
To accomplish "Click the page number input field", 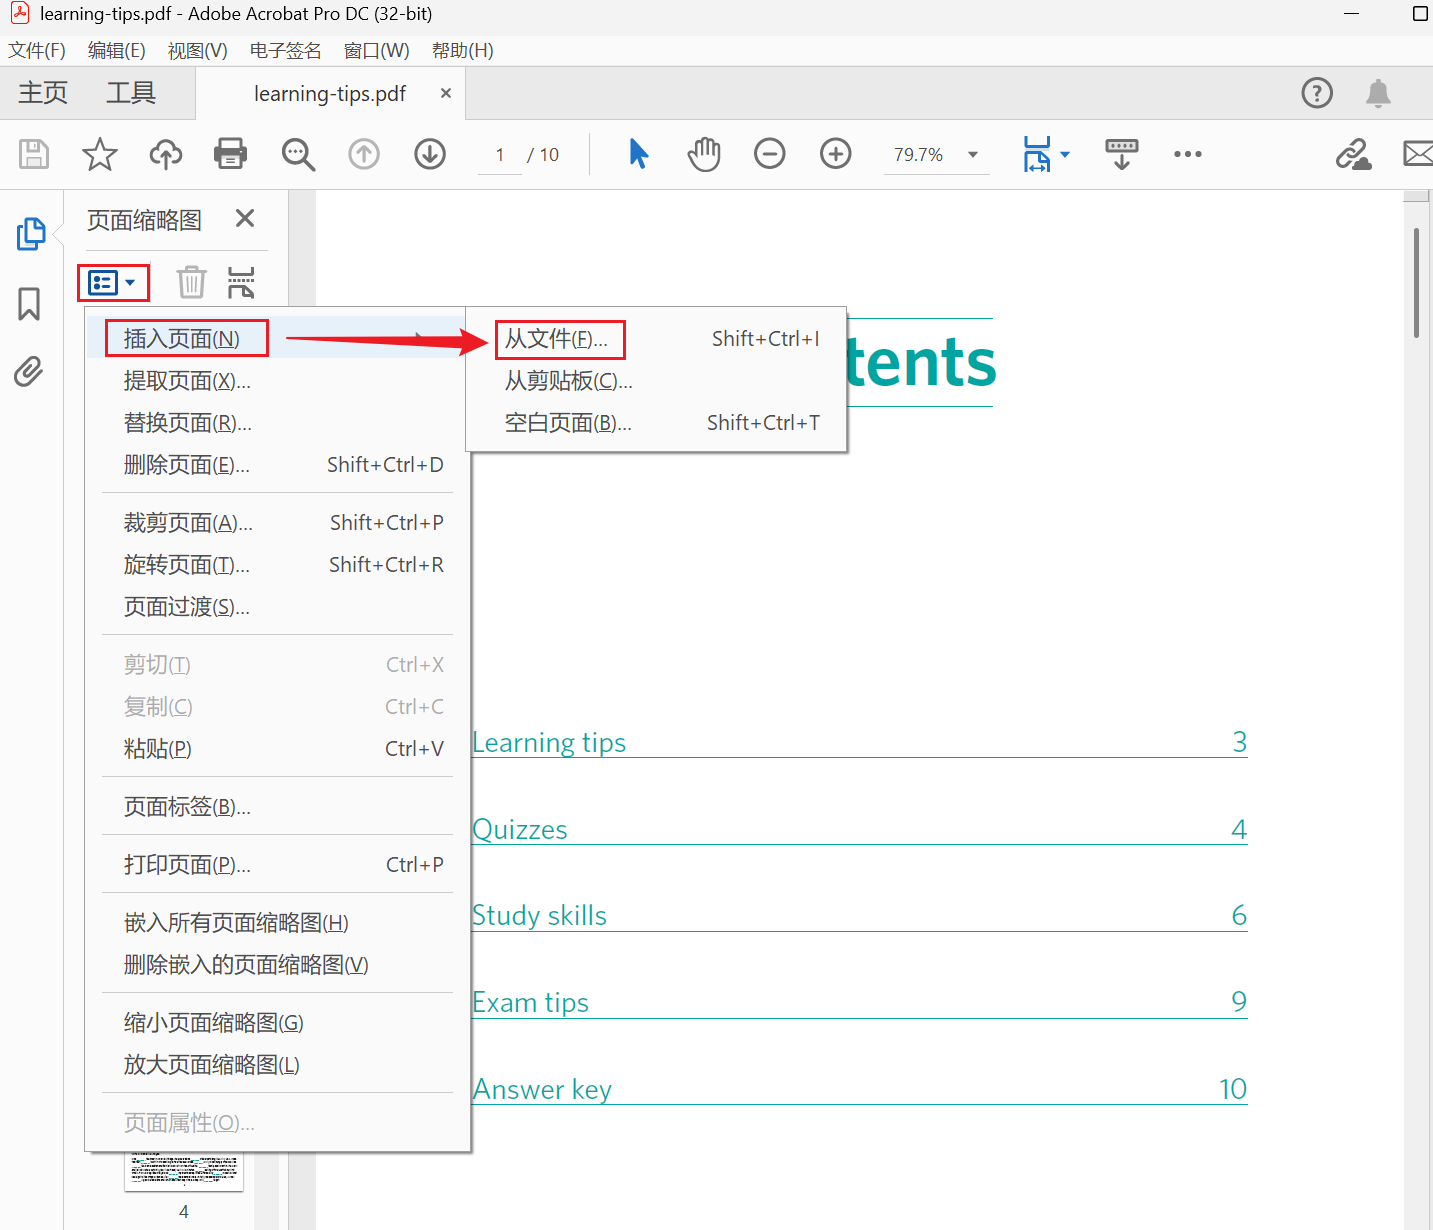I will tap(499, 154).
